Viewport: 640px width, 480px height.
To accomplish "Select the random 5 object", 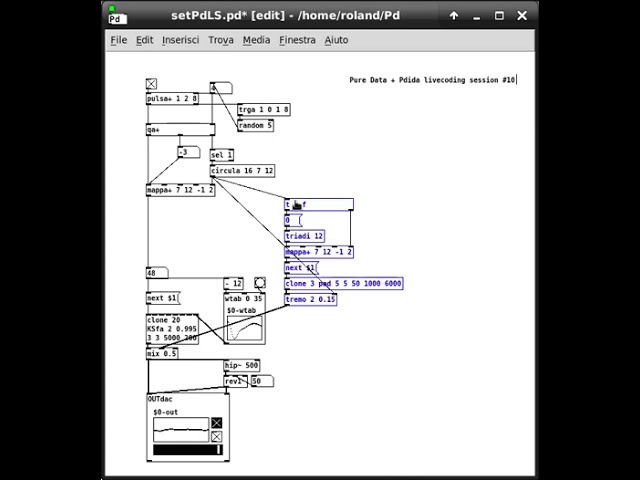I will point(256,126).
